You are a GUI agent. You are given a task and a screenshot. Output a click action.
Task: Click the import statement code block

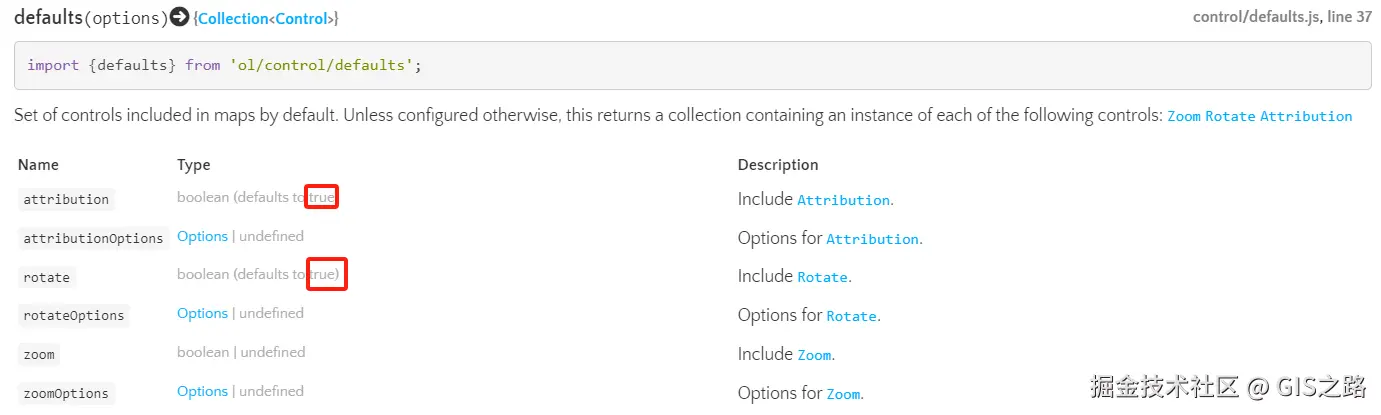pyautogui.click(x=692, y=65)
